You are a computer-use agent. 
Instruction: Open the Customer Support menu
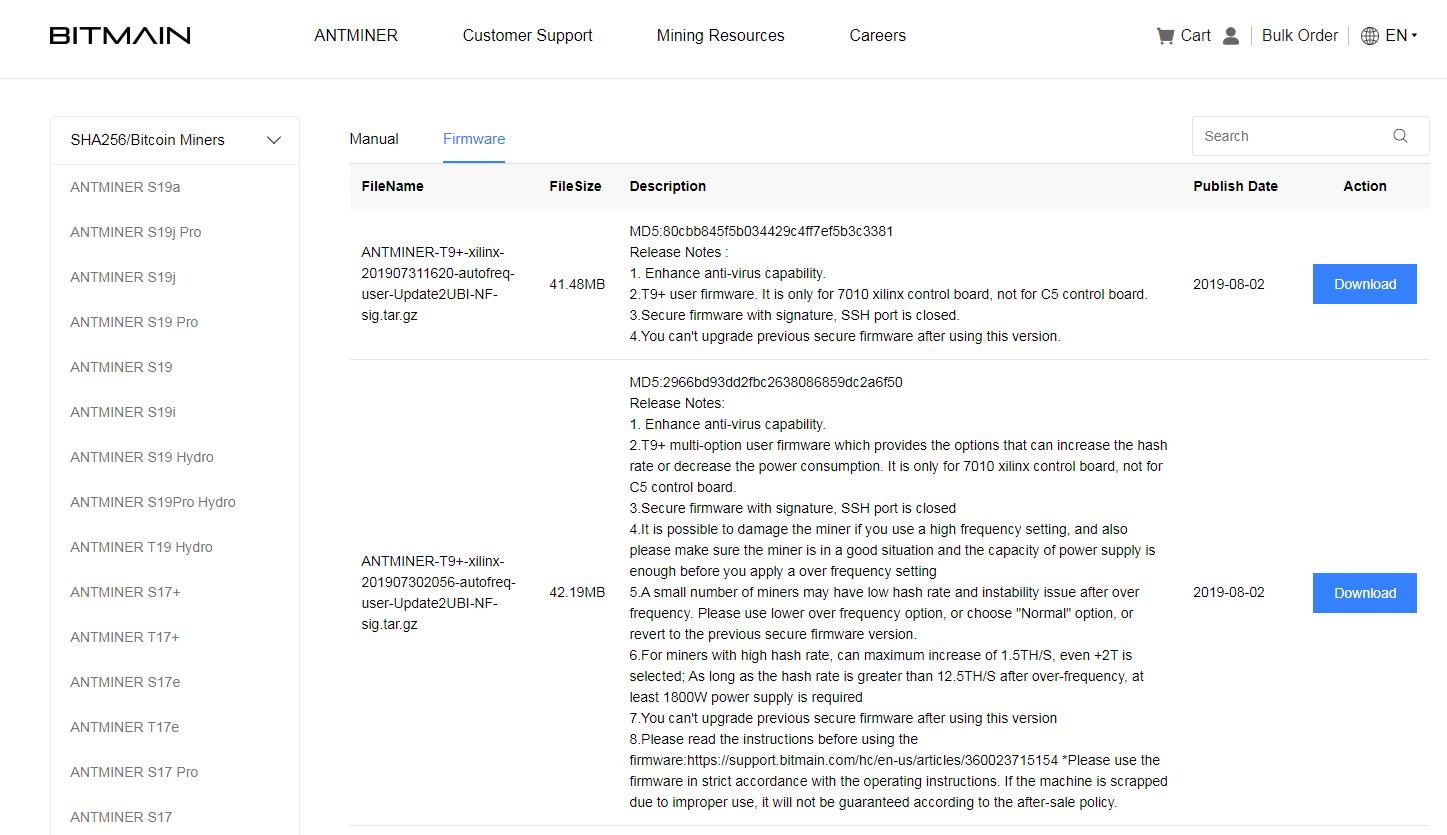[x=527, y=35]
